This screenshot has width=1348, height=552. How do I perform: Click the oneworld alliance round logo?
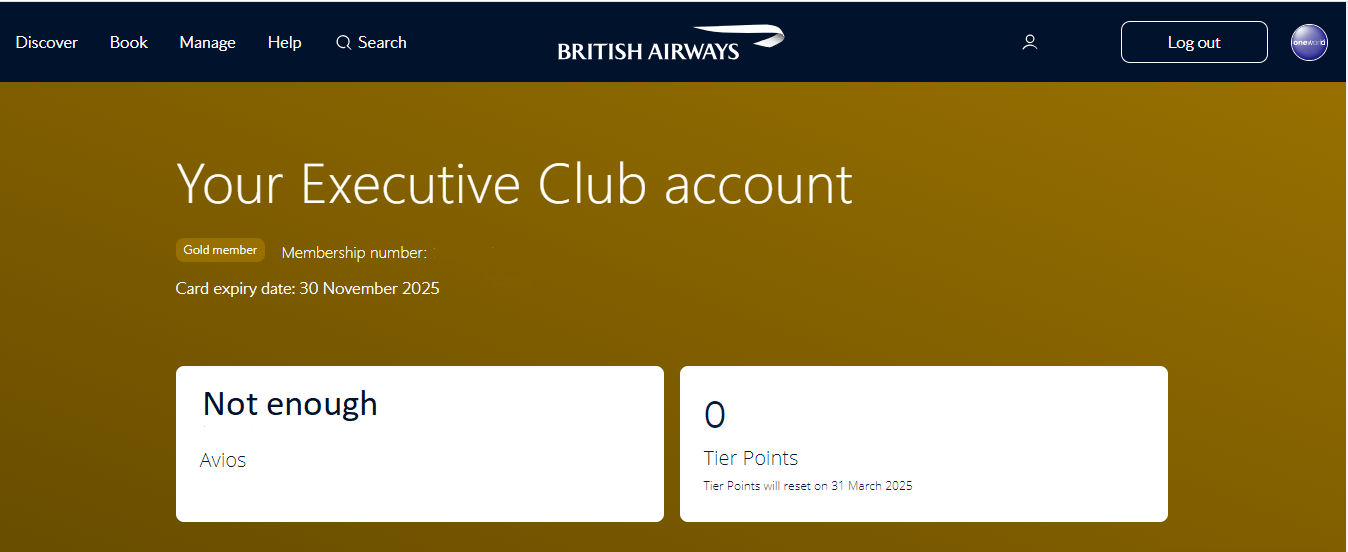point(1309,42)
